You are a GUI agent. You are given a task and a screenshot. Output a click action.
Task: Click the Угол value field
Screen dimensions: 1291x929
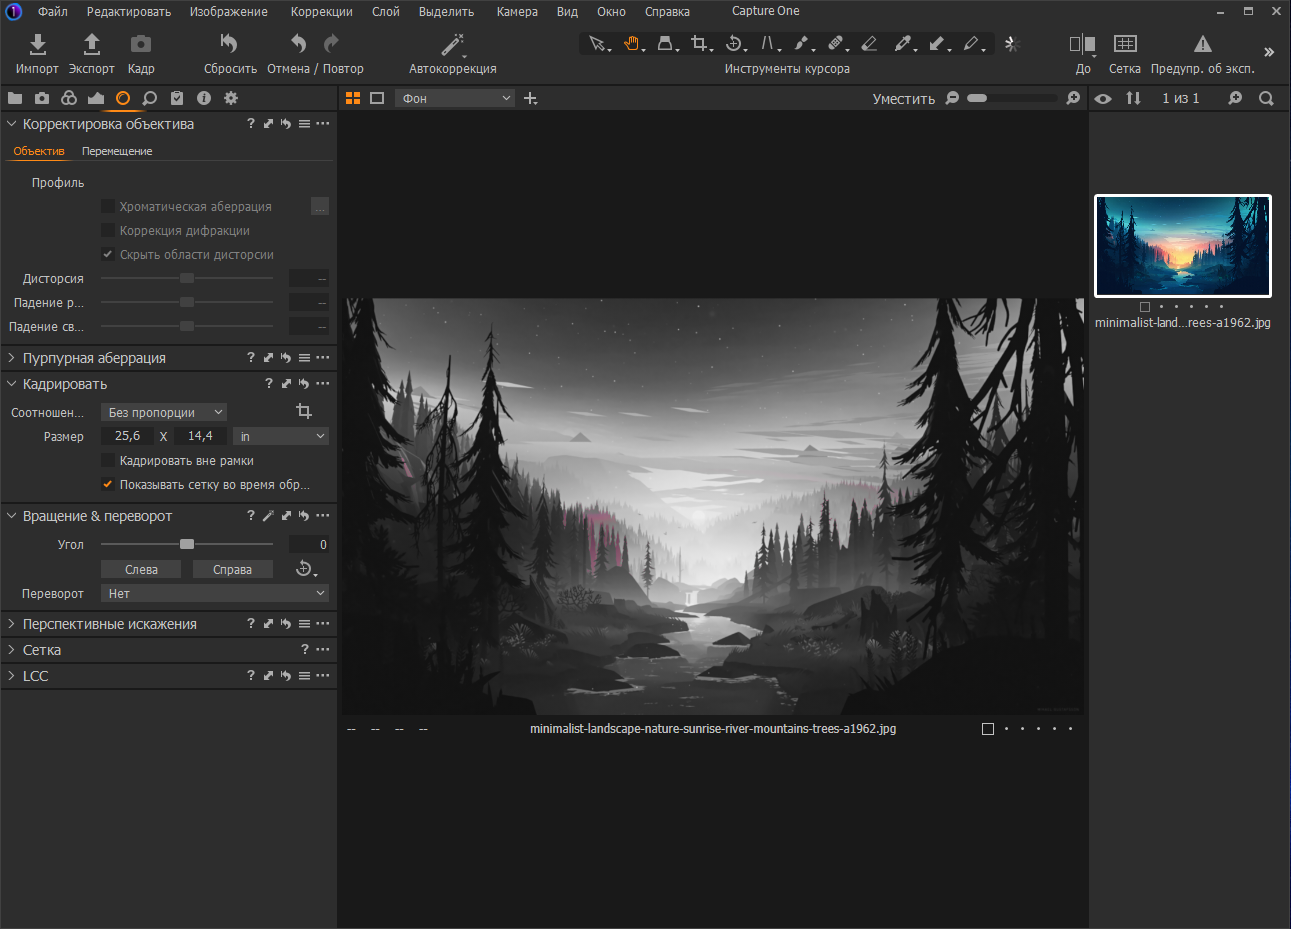pyautogui.click(x=309, y=544)
